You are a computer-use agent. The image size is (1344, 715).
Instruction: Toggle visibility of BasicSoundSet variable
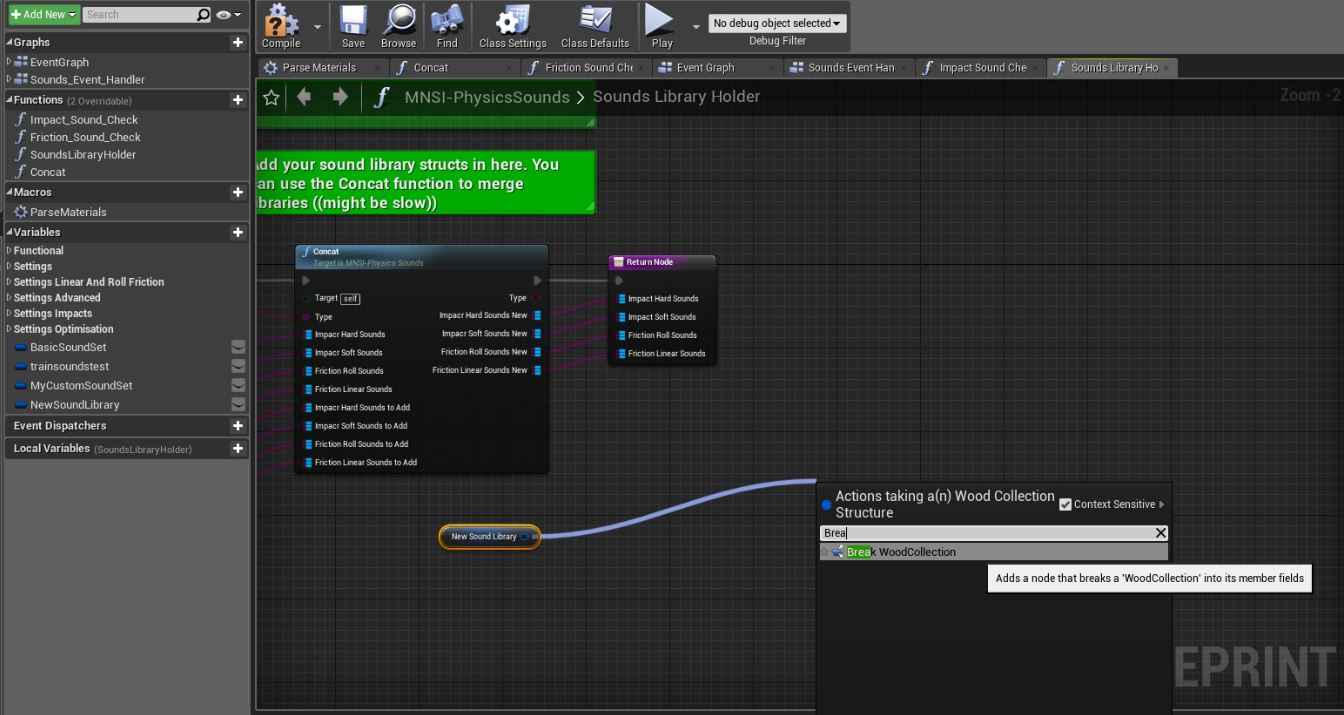click(238, 347)
